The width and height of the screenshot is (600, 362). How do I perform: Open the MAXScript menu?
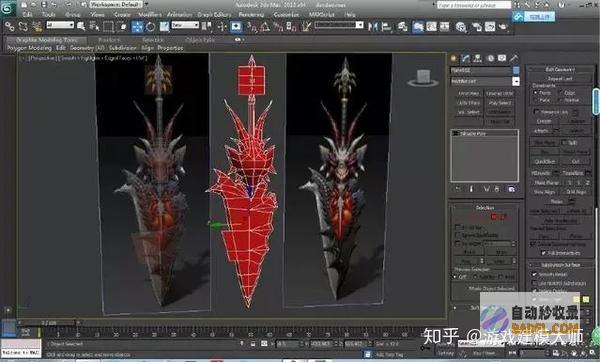click(x=321, y=15)
